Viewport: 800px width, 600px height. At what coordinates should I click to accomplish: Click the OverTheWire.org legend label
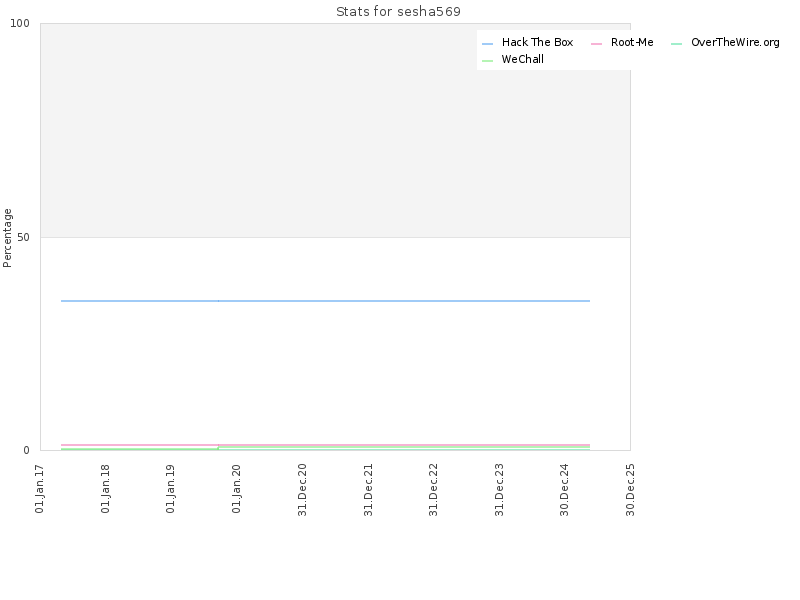[735, 42]
